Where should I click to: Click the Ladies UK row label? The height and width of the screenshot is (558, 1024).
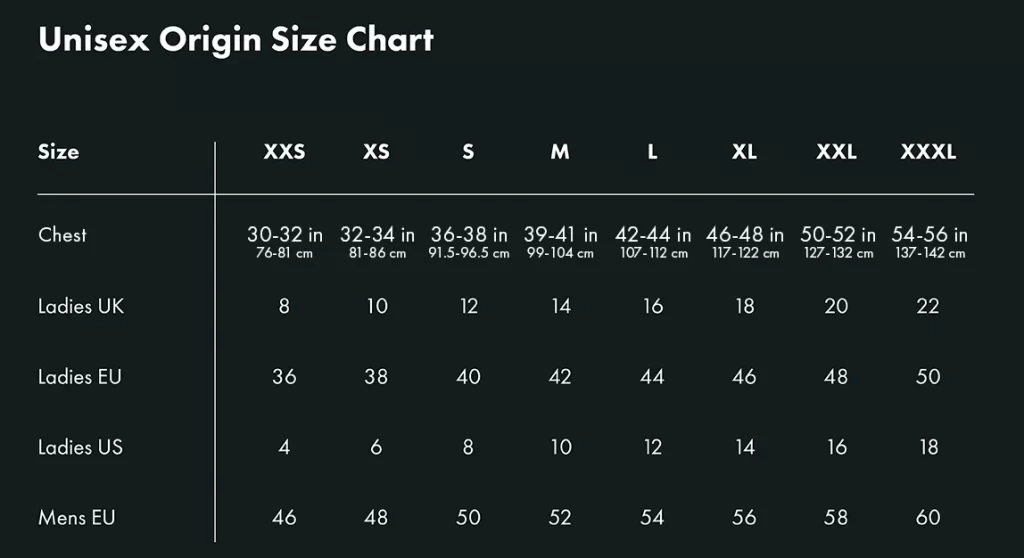(x=81, y=306)
